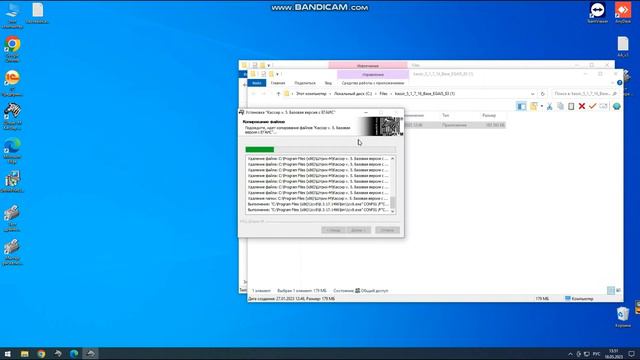Click Files segment in address breadcrumb

383,94
